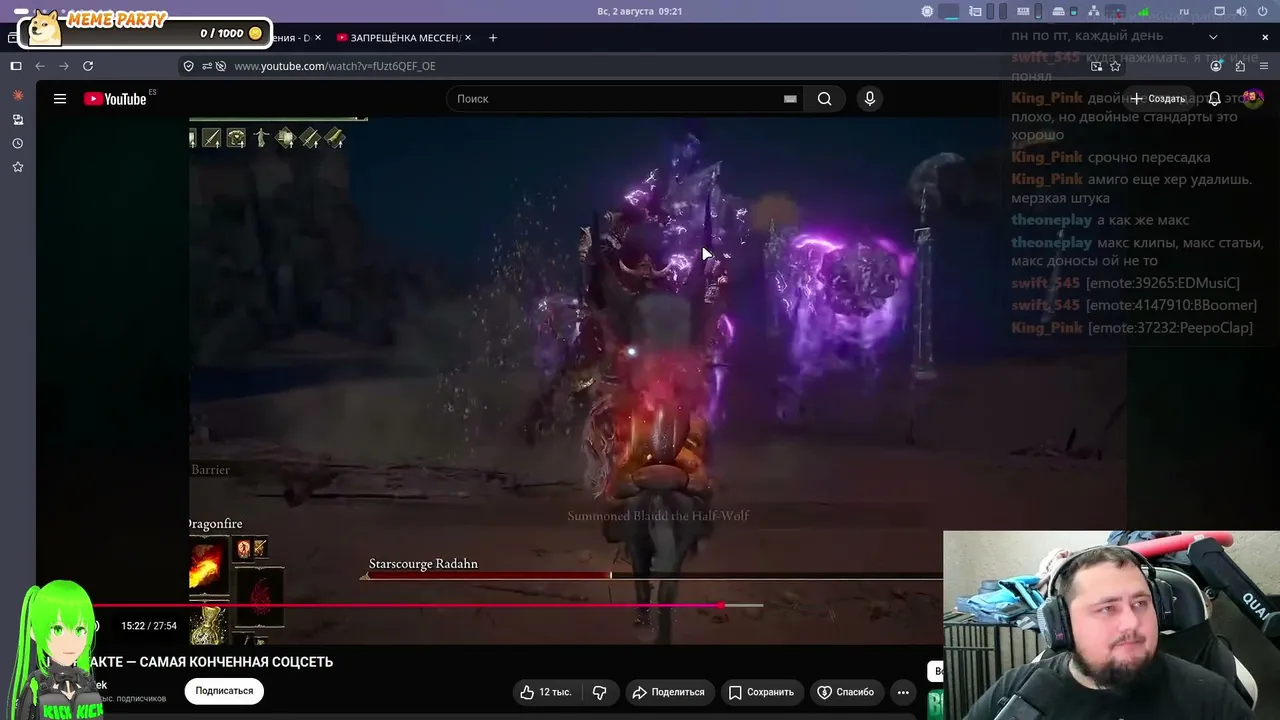Image resolution: width=1280 pixels, height=720 pixels.
Task: Open the sidebar AI chatbot sparkle icon
Action: click(17, 95)
